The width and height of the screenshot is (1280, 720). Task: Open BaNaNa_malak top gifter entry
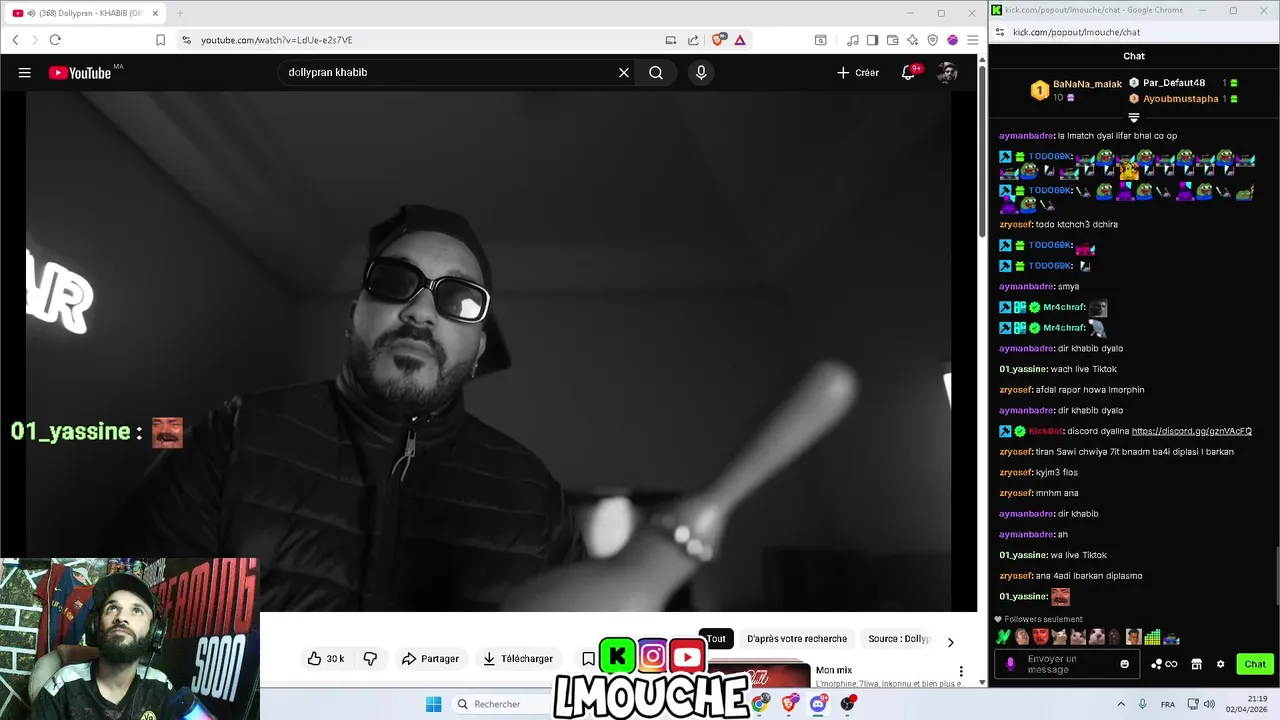1076,90
